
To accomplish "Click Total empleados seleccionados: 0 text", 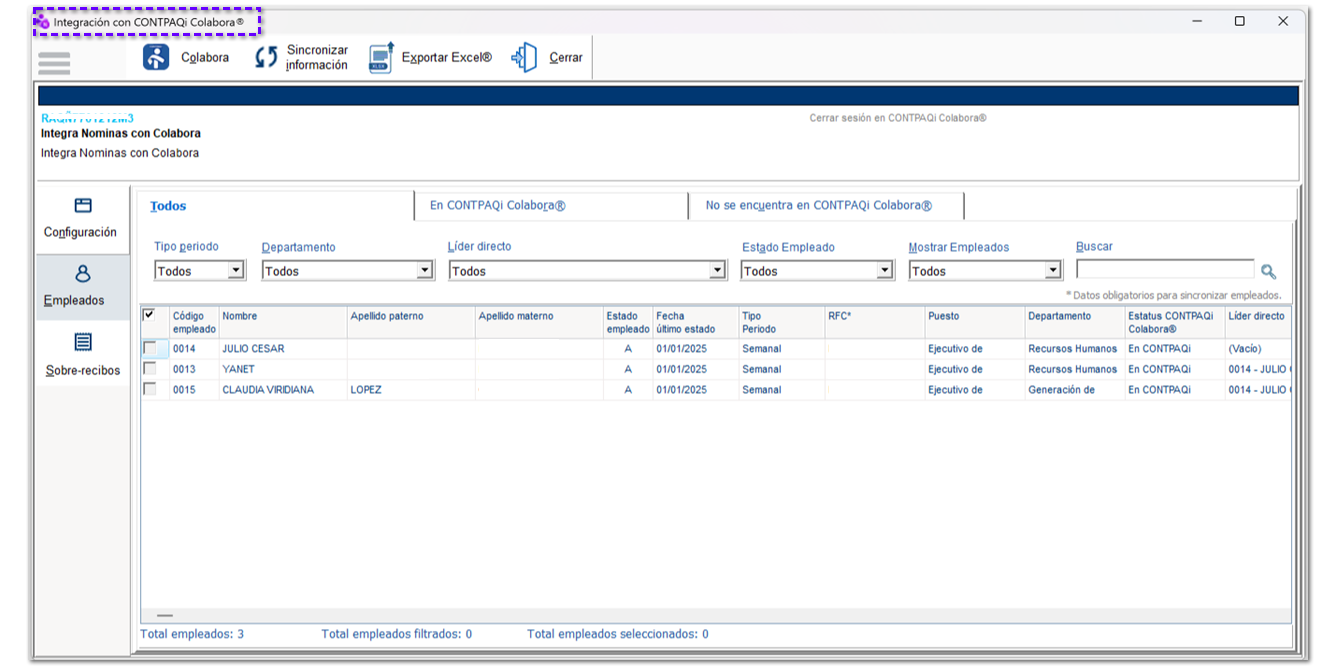I will point(618,634).
